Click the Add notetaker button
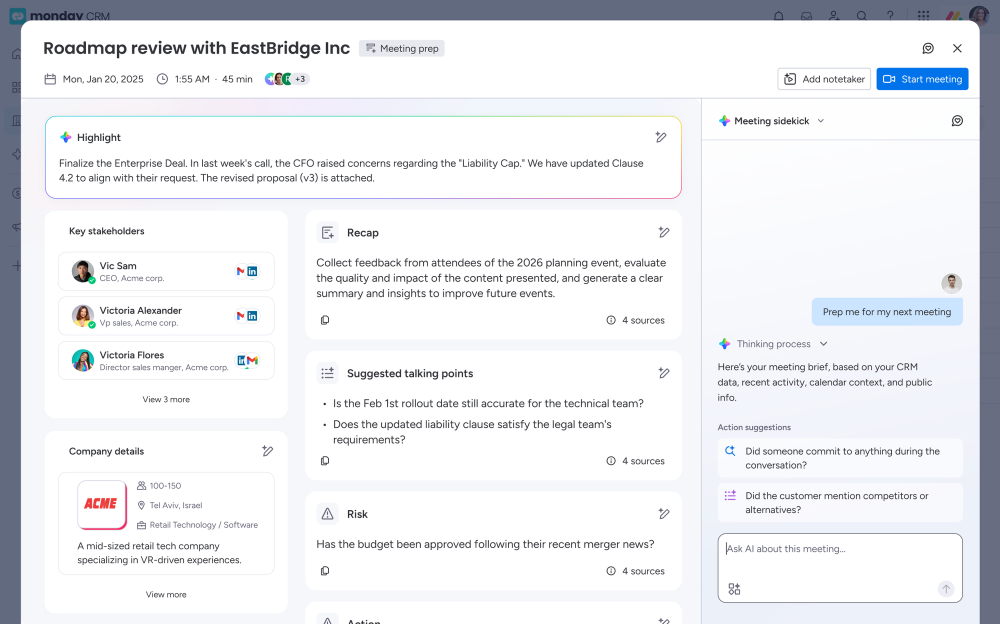 click(824, 79)
